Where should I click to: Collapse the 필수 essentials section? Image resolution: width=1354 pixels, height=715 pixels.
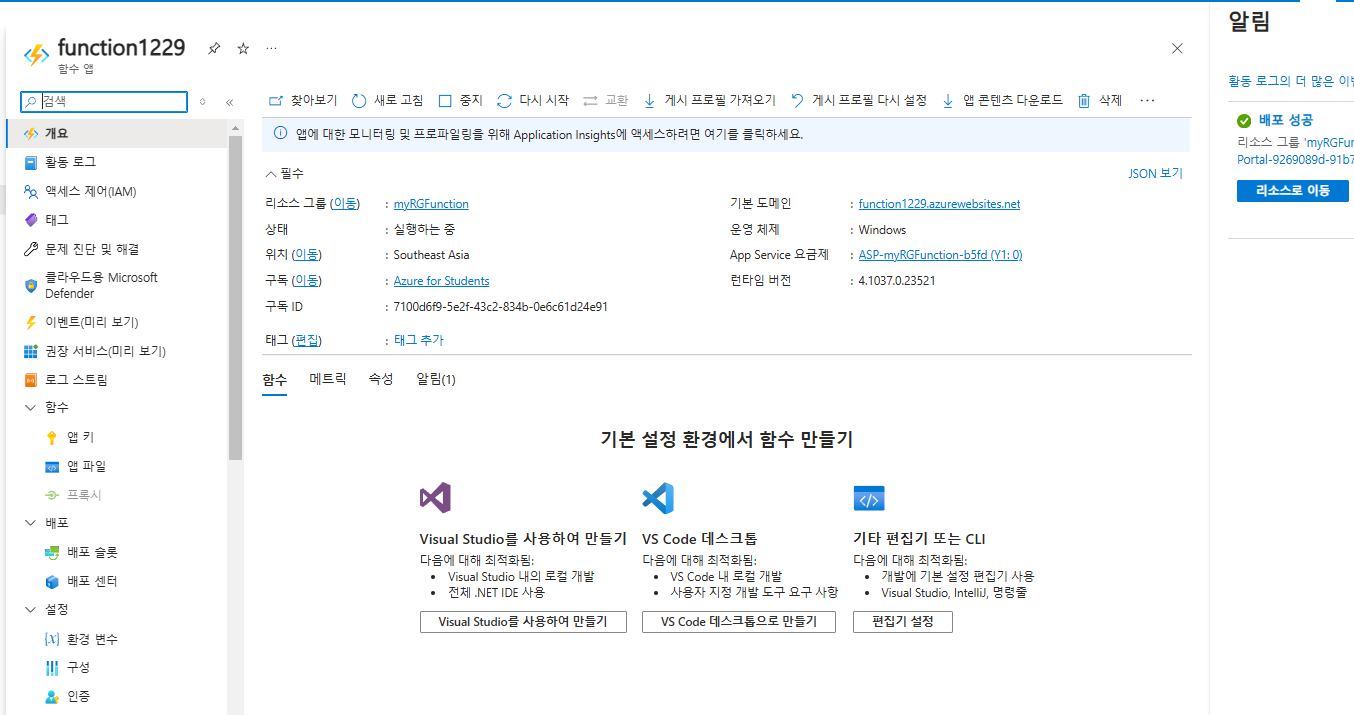click(284, 173)
